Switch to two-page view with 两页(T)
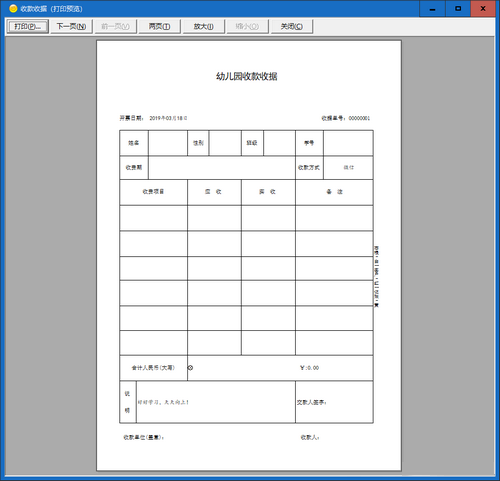Screen dimensions: 500x481 [x=159, y=26]
